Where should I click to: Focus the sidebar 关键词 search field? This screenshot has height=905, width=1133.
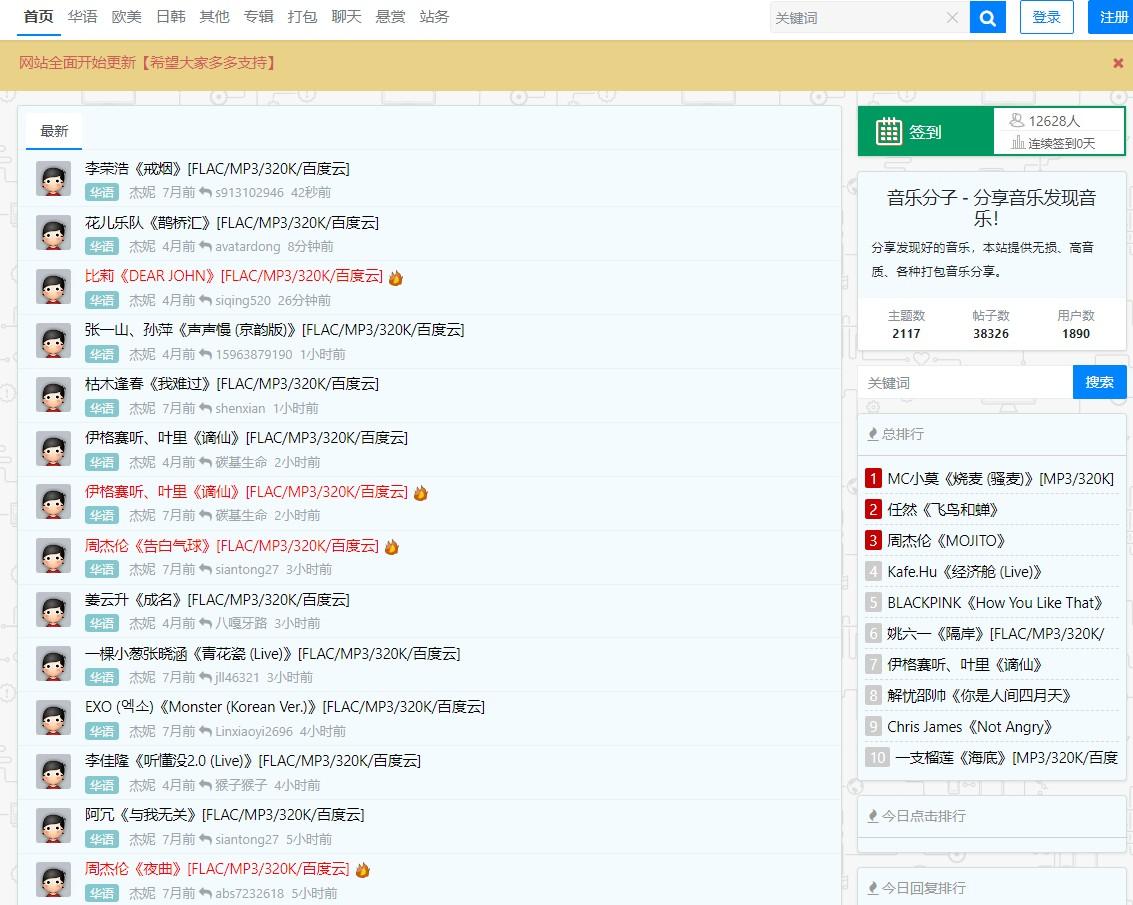tap(964, 383)
